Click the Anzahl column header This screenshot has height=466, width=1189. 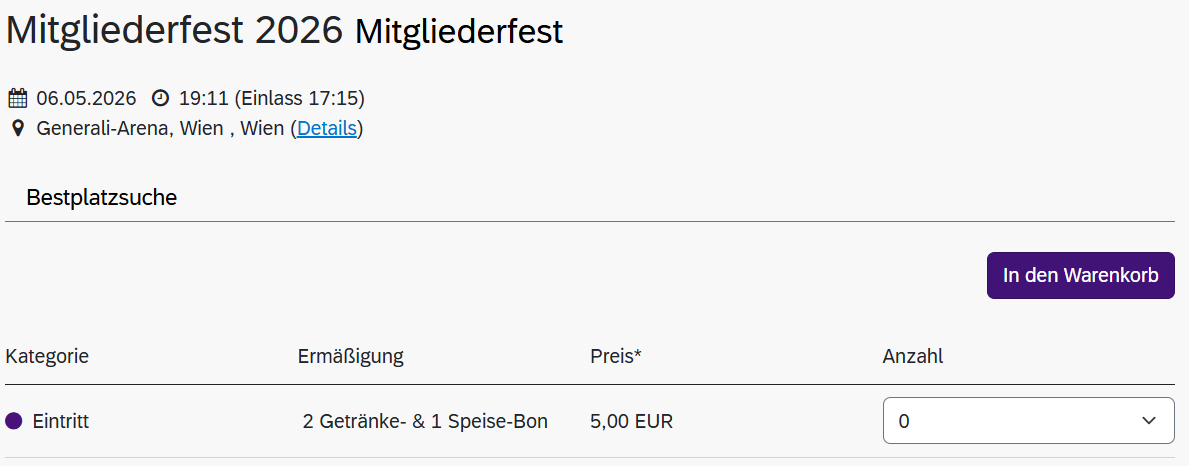pos(912,356)
